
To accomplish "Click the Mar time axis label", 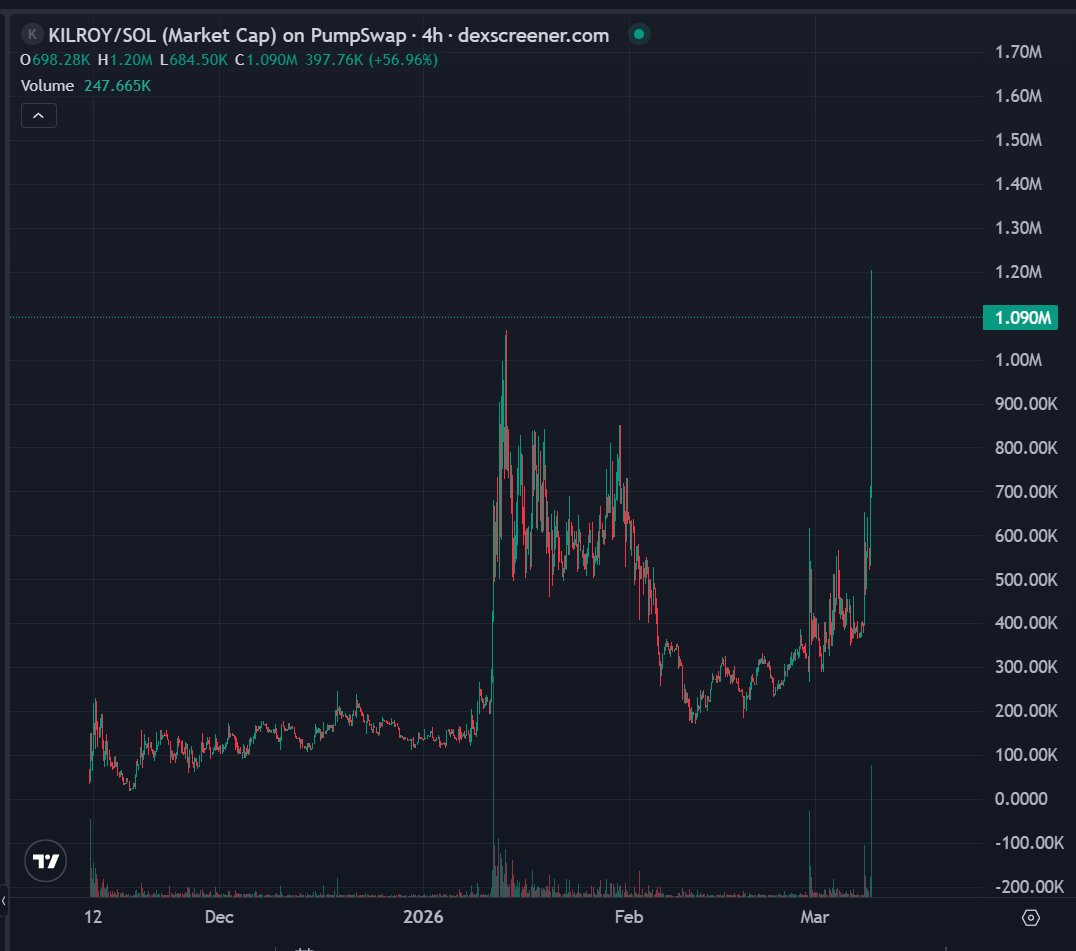I will tap(815, 917).
